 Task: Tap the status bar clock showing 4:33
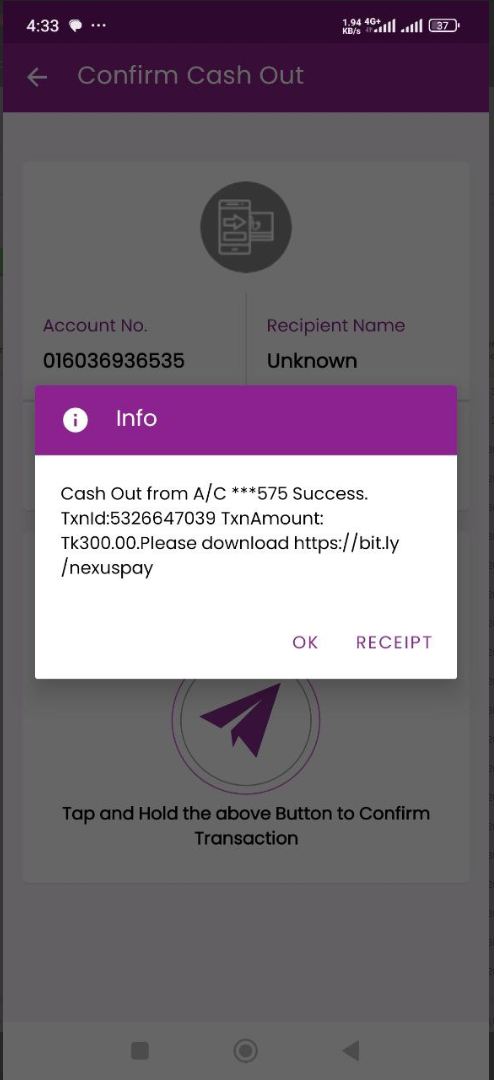click(43, 25)
